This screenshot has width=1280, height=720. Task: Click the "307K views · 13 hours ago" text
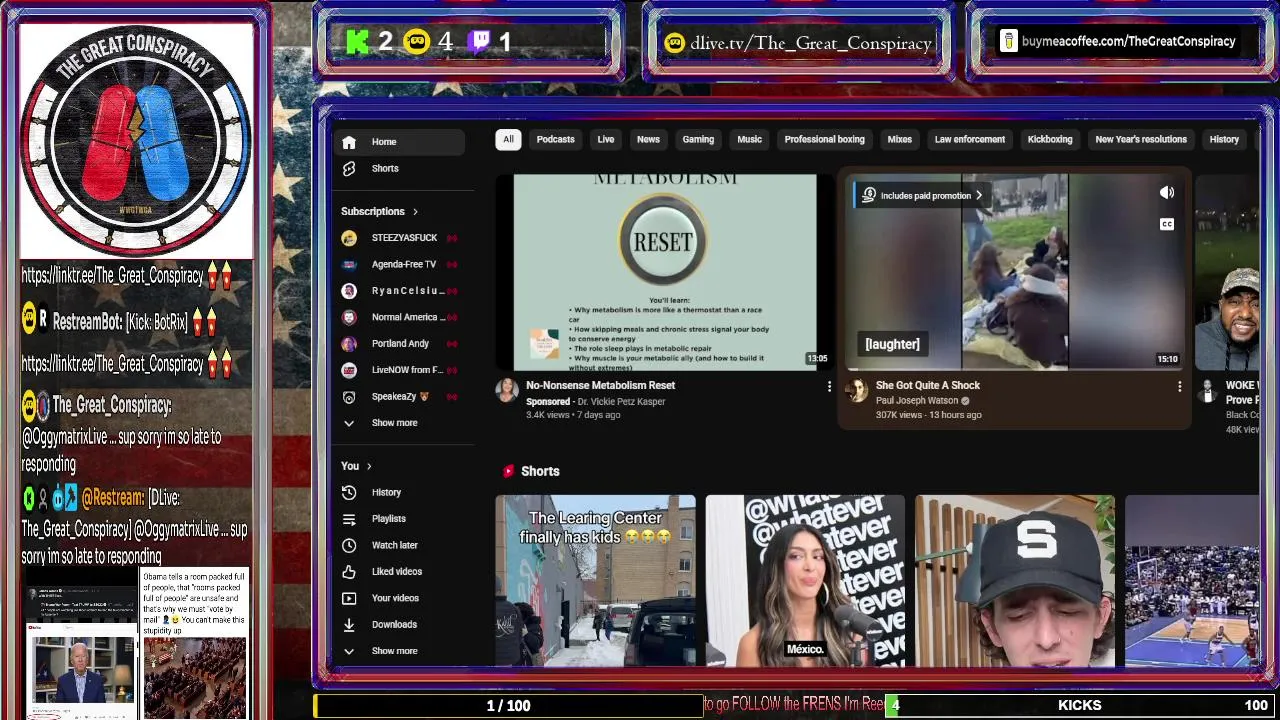point(928,415)
